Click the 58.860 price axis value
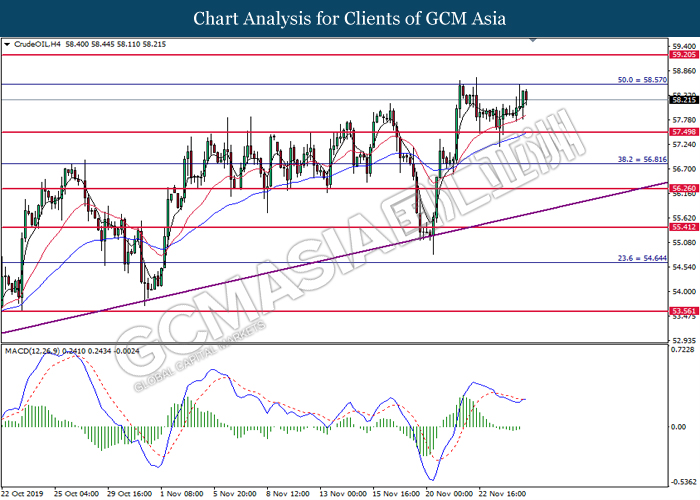The height and width of the screenshot is (500, 700). tap(684, 71)
